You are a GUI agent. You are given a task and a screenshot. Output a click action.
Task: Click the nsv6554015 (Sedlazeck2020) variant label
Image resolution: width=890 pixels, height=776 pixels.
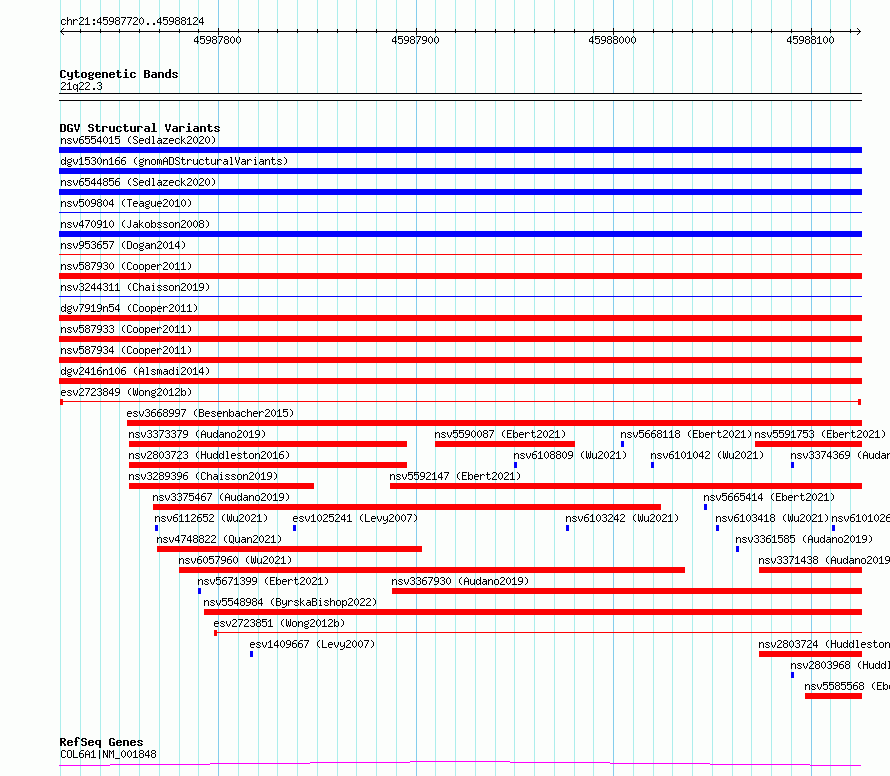click(138, 140)
